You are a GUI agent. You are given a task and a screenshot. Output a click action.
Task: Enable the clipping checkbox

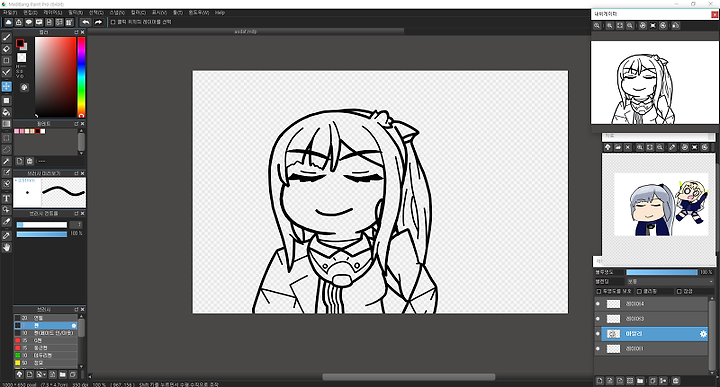click(x=639, y=292)
